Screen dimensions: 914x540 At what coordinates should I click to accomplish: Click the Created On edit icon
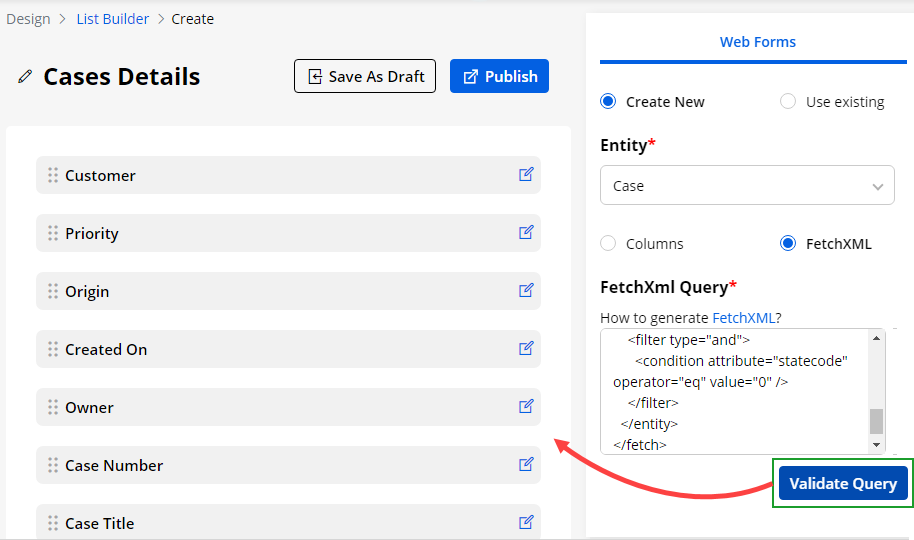(x=526, y=349)
